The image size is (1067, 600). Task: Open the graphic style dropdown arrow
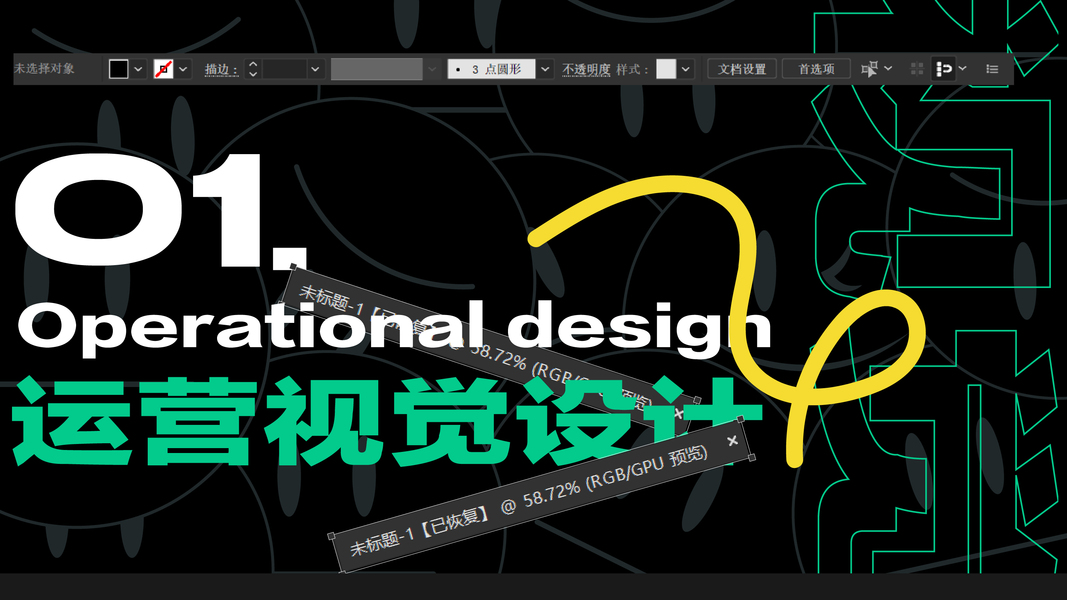[685, 69]
